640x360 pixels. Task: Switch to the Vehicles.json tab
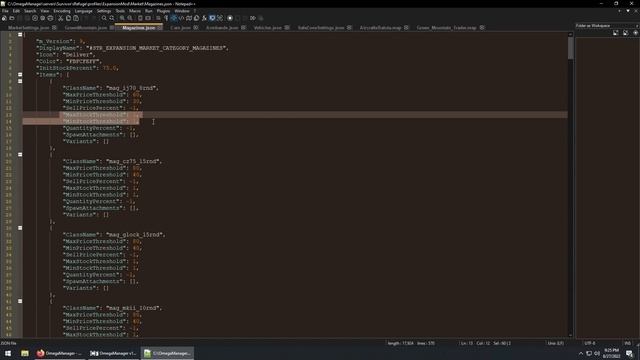268,28
